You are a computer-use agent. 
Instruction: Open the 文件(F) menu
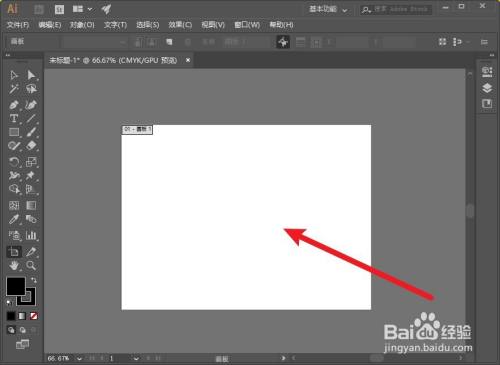pyautogui.click(x=18, y=25)
